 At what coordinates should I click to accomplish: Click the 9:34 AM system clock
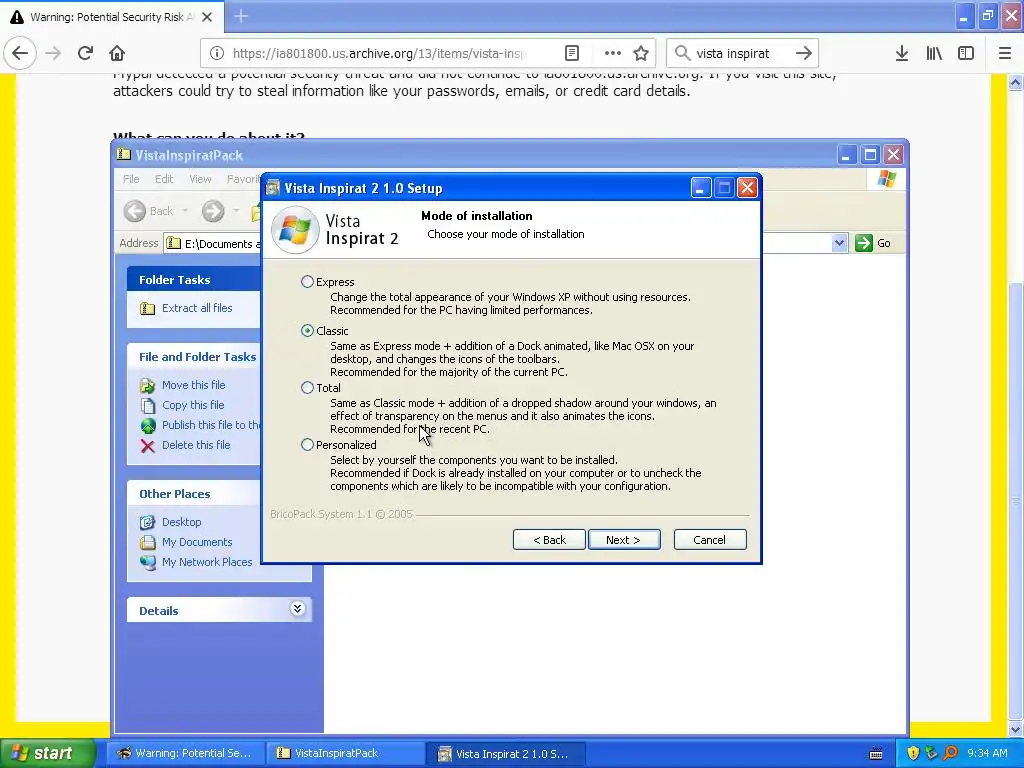pyautogui.click(x=987, y=753)
